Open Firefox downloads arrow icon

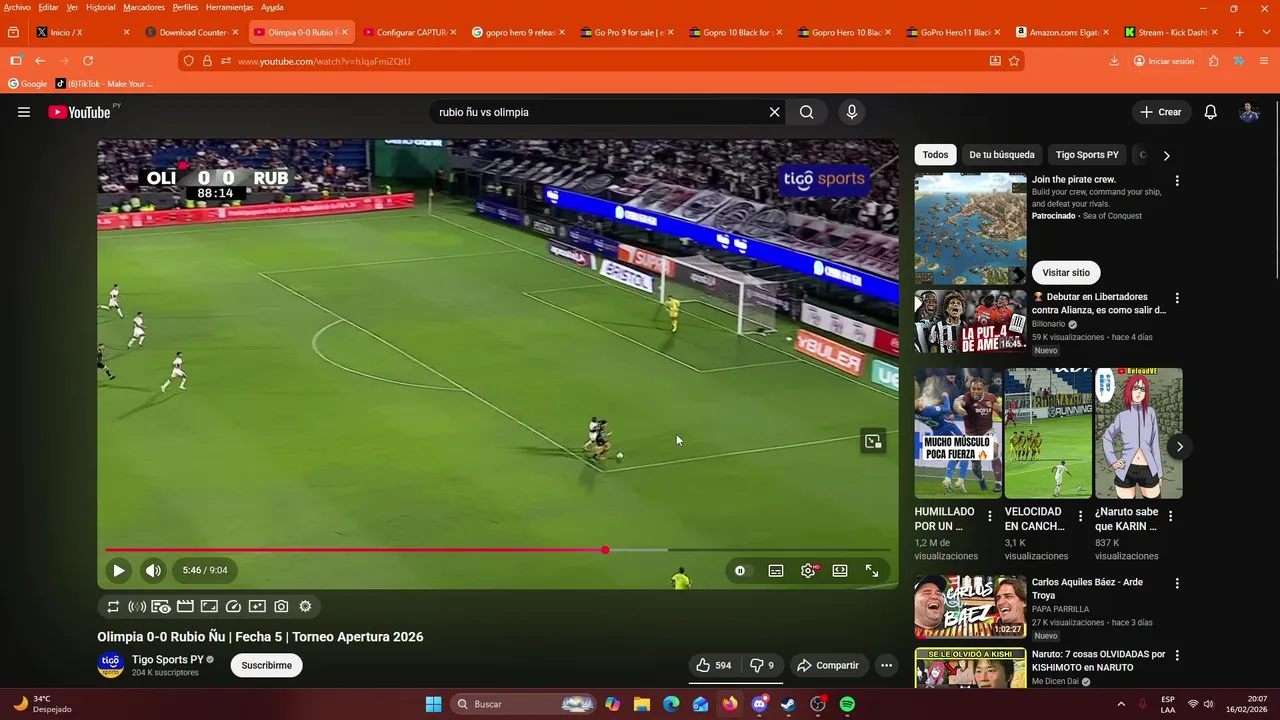coord(1114,61)
